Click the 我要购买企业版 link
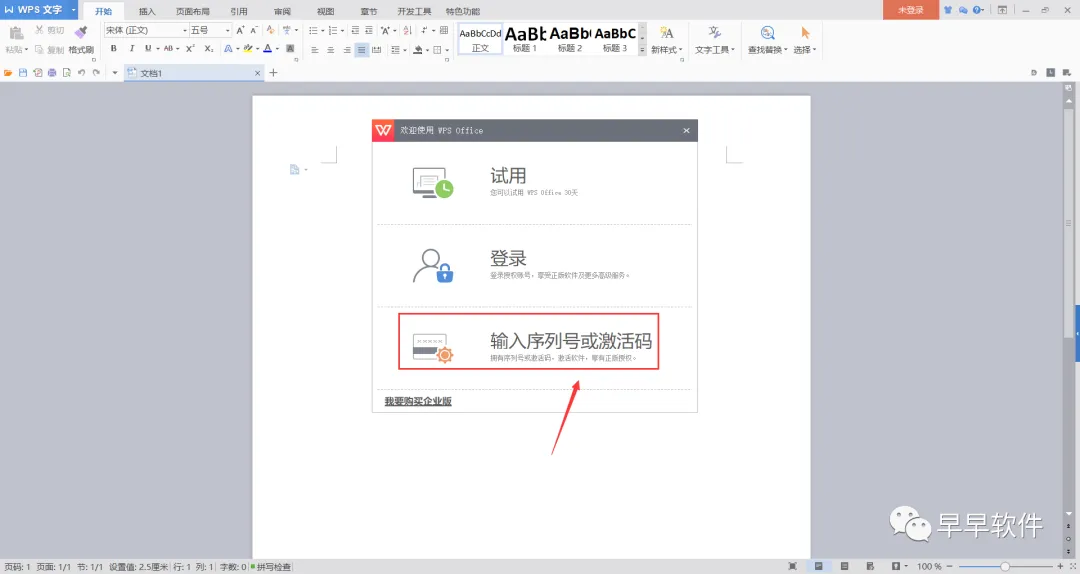The image size is (1080, 574). (x=418, y=401)
